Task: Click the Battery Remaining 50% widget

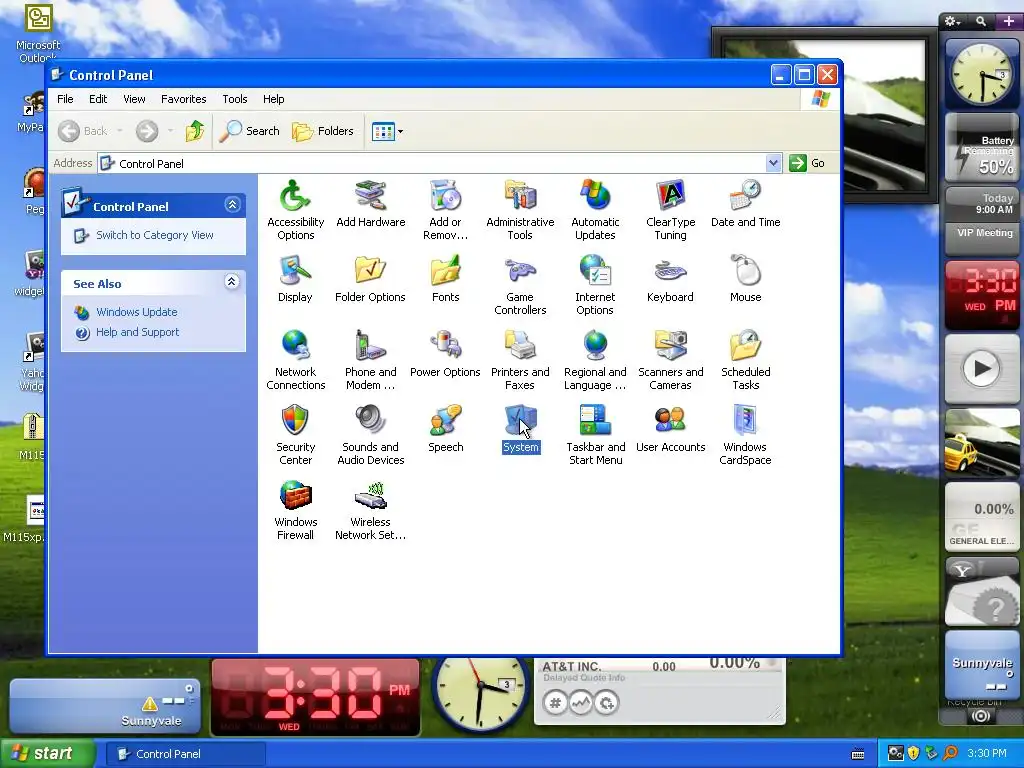Action: pos(982,148)
